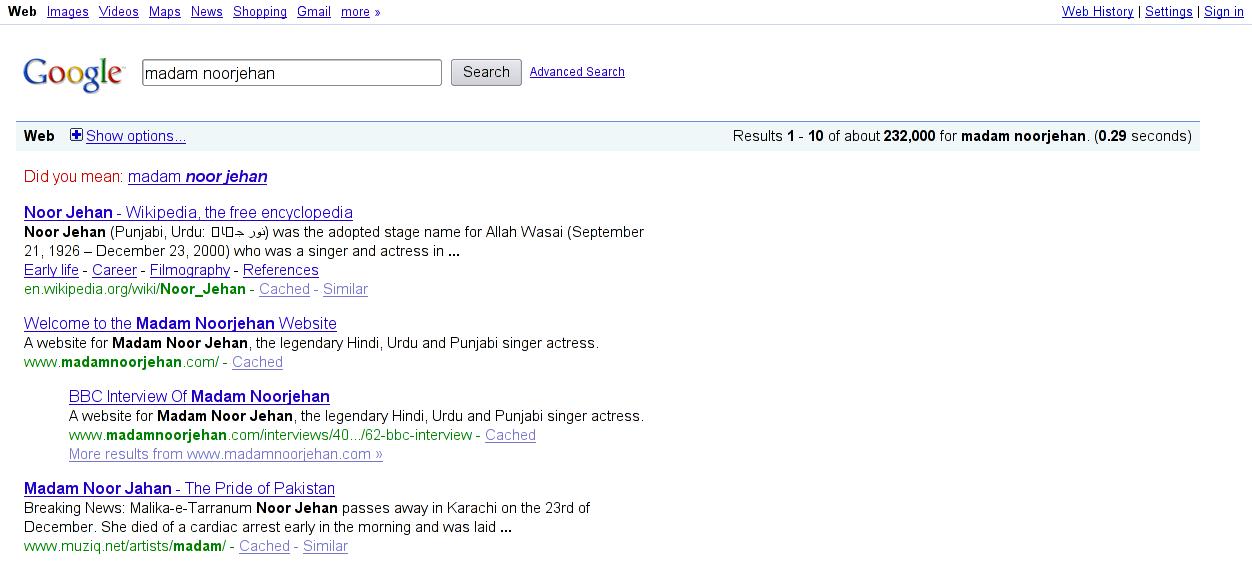Open Similar pages for Wikipedia result
The image size is (1252, 561).
[x=345, y=289]
